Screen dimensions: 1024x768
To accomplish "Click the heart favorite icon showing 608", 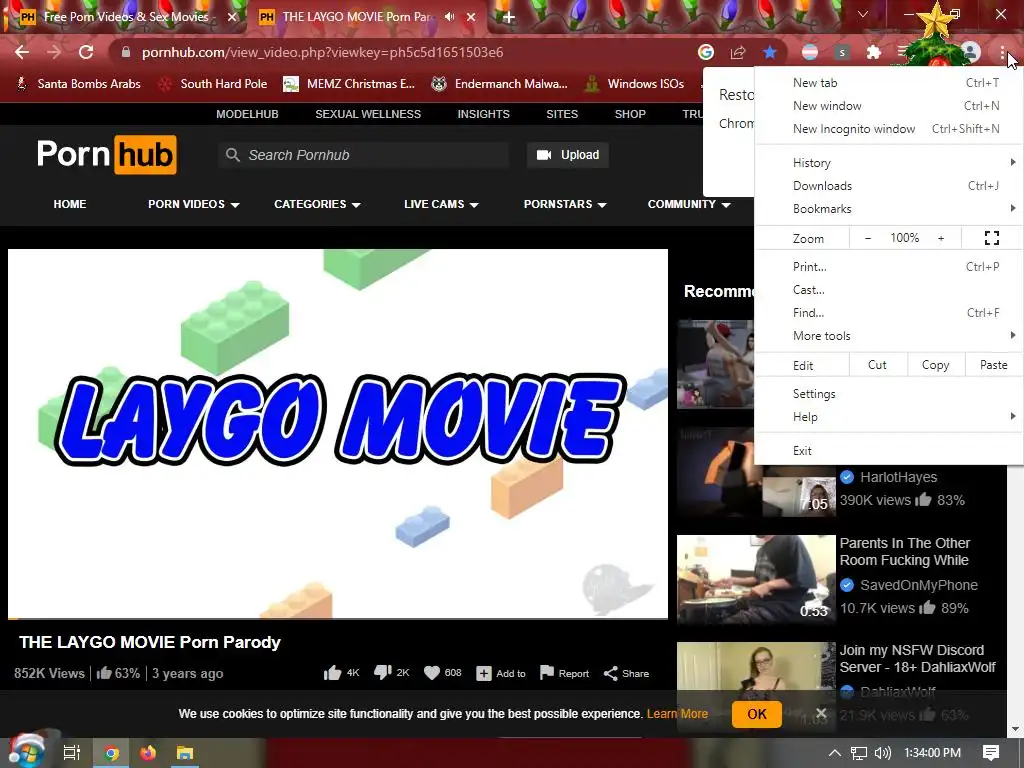I will [432, 673].
